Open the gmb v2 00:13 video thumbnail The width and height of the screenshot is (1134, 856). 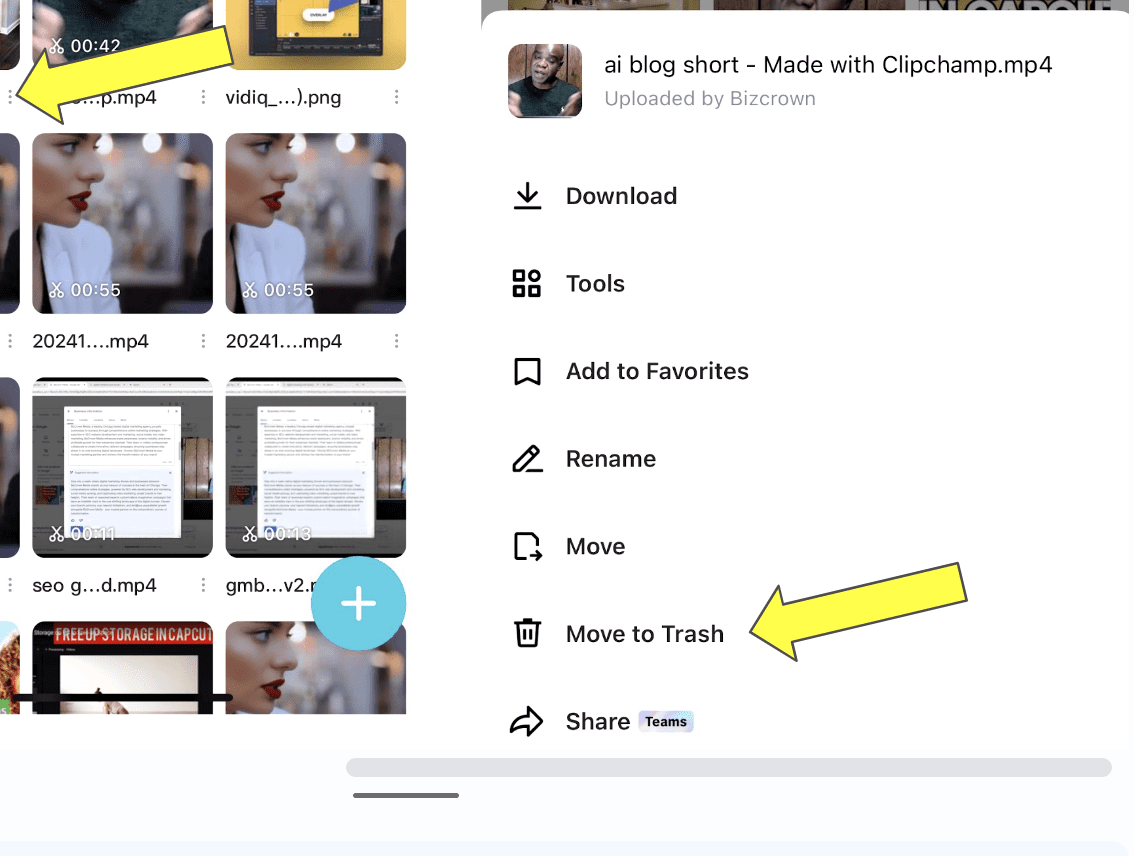[x=316, y=467]
